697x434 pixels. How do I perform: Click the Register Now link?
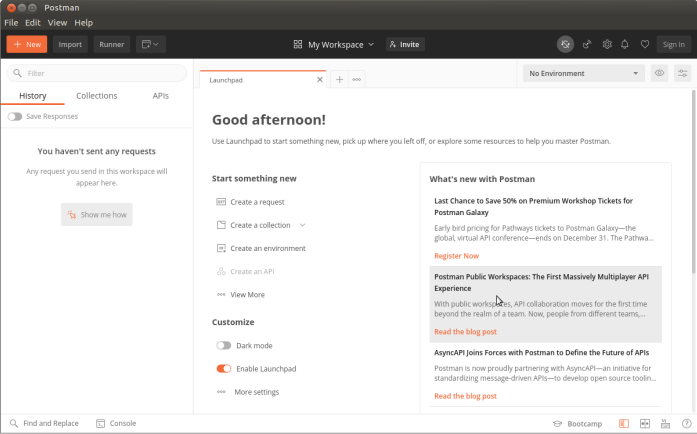[x=456, y=256]
